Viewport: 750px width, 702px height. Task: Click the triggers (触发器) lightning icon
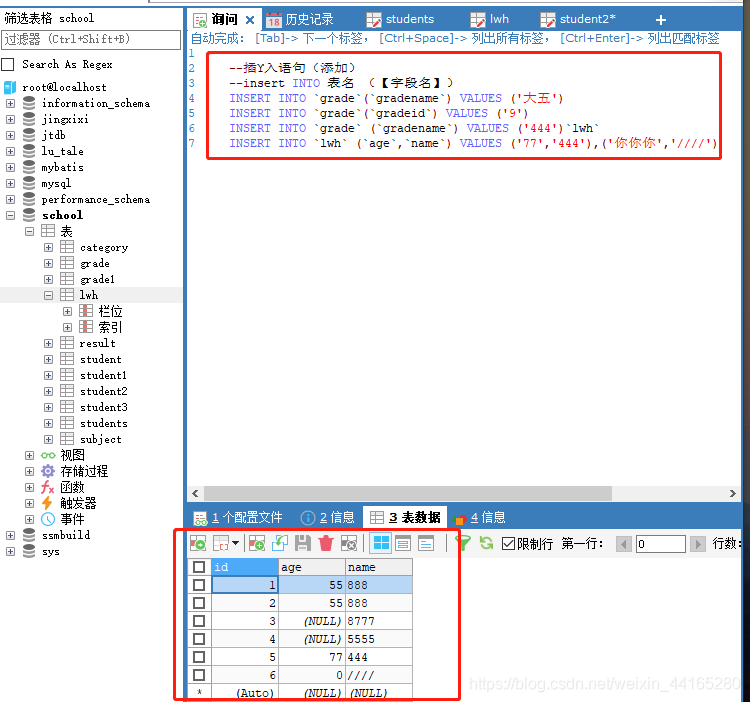[x=47, y=503]
